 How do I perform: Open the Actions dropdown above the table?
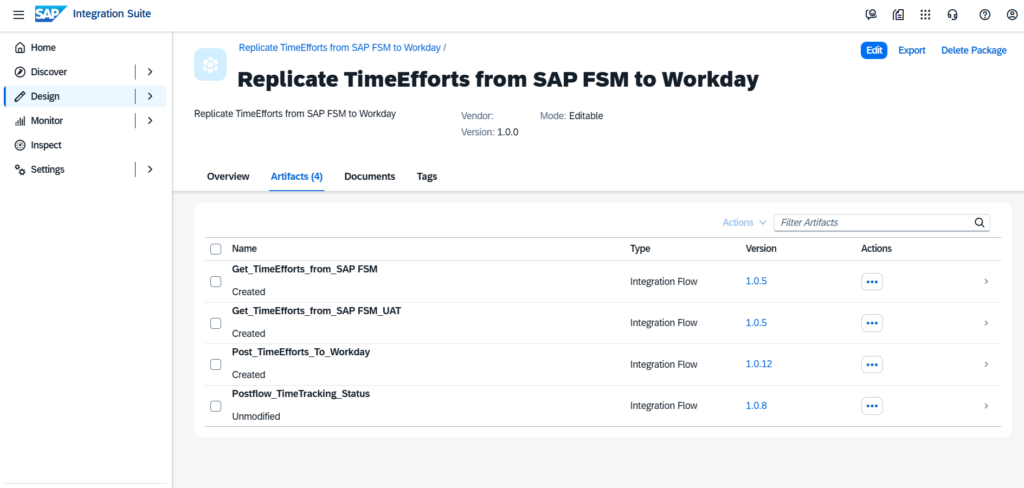[x=744, y=222]
